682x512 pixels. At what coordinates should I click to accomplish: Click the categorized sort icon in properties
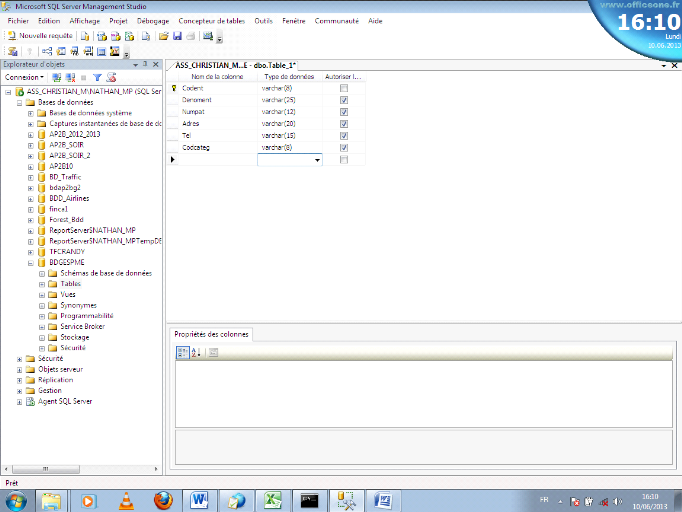(x=183, y=352)
